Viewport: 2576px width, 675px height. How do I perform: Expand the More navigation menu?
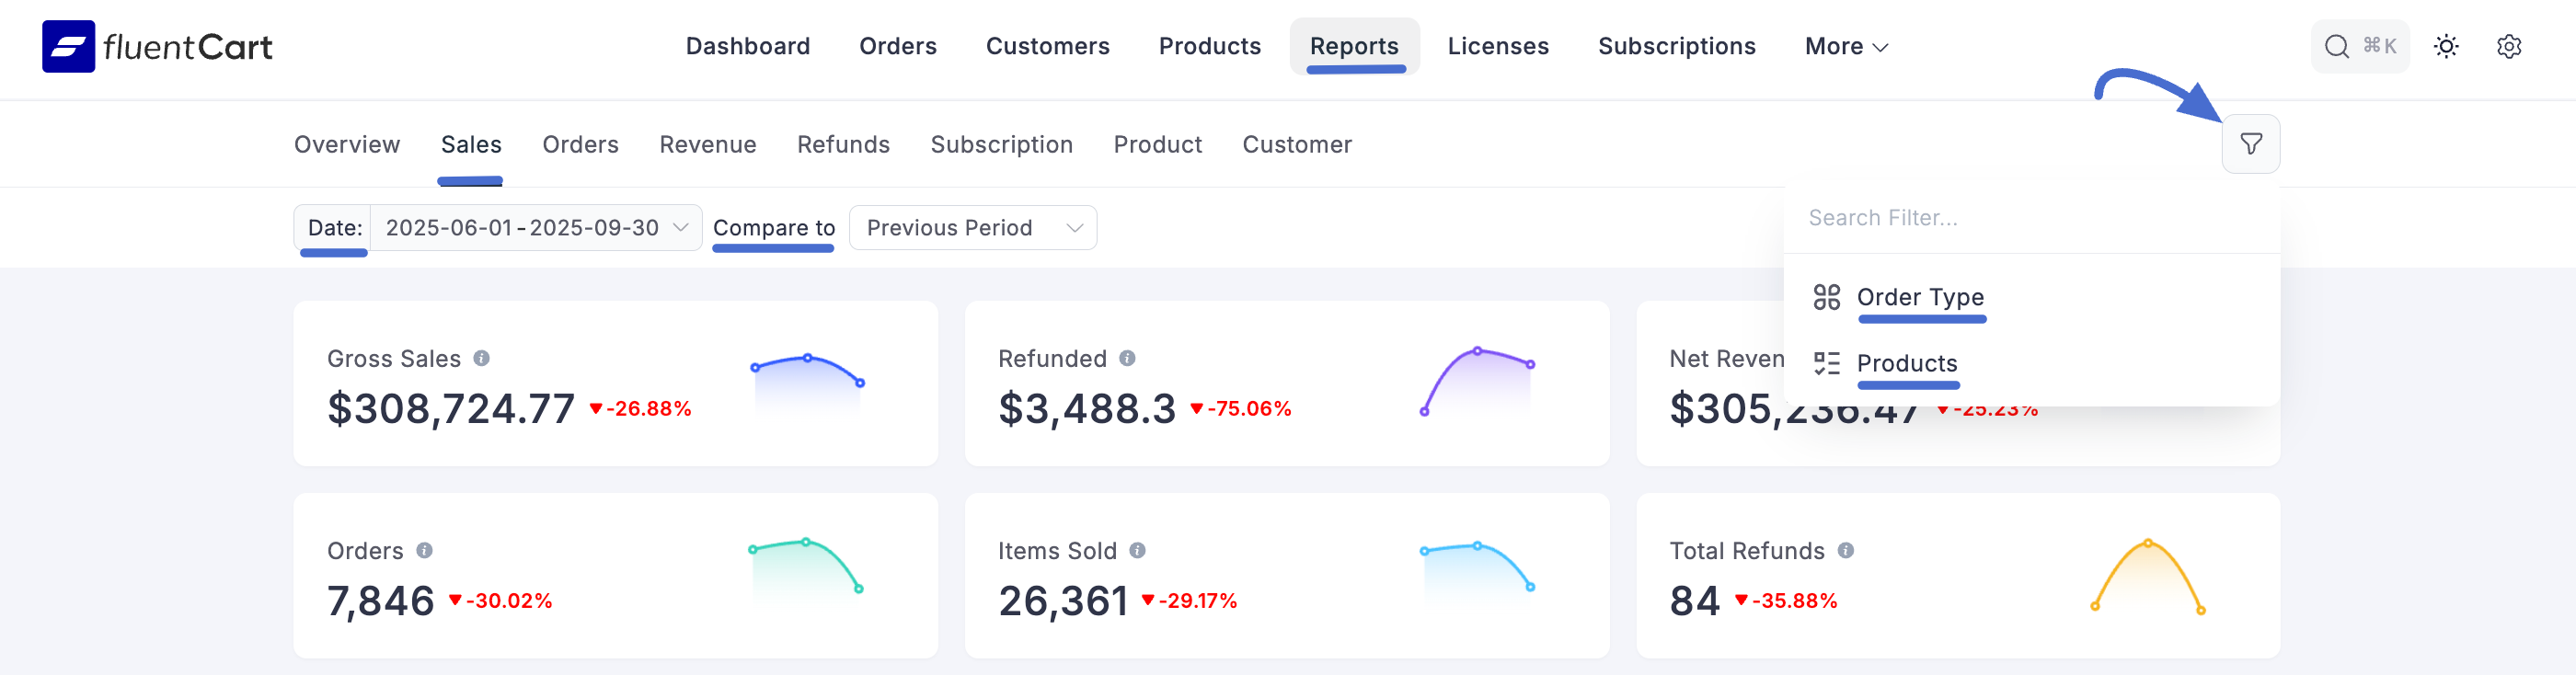pyautogui.click(x=1846, y=46)
